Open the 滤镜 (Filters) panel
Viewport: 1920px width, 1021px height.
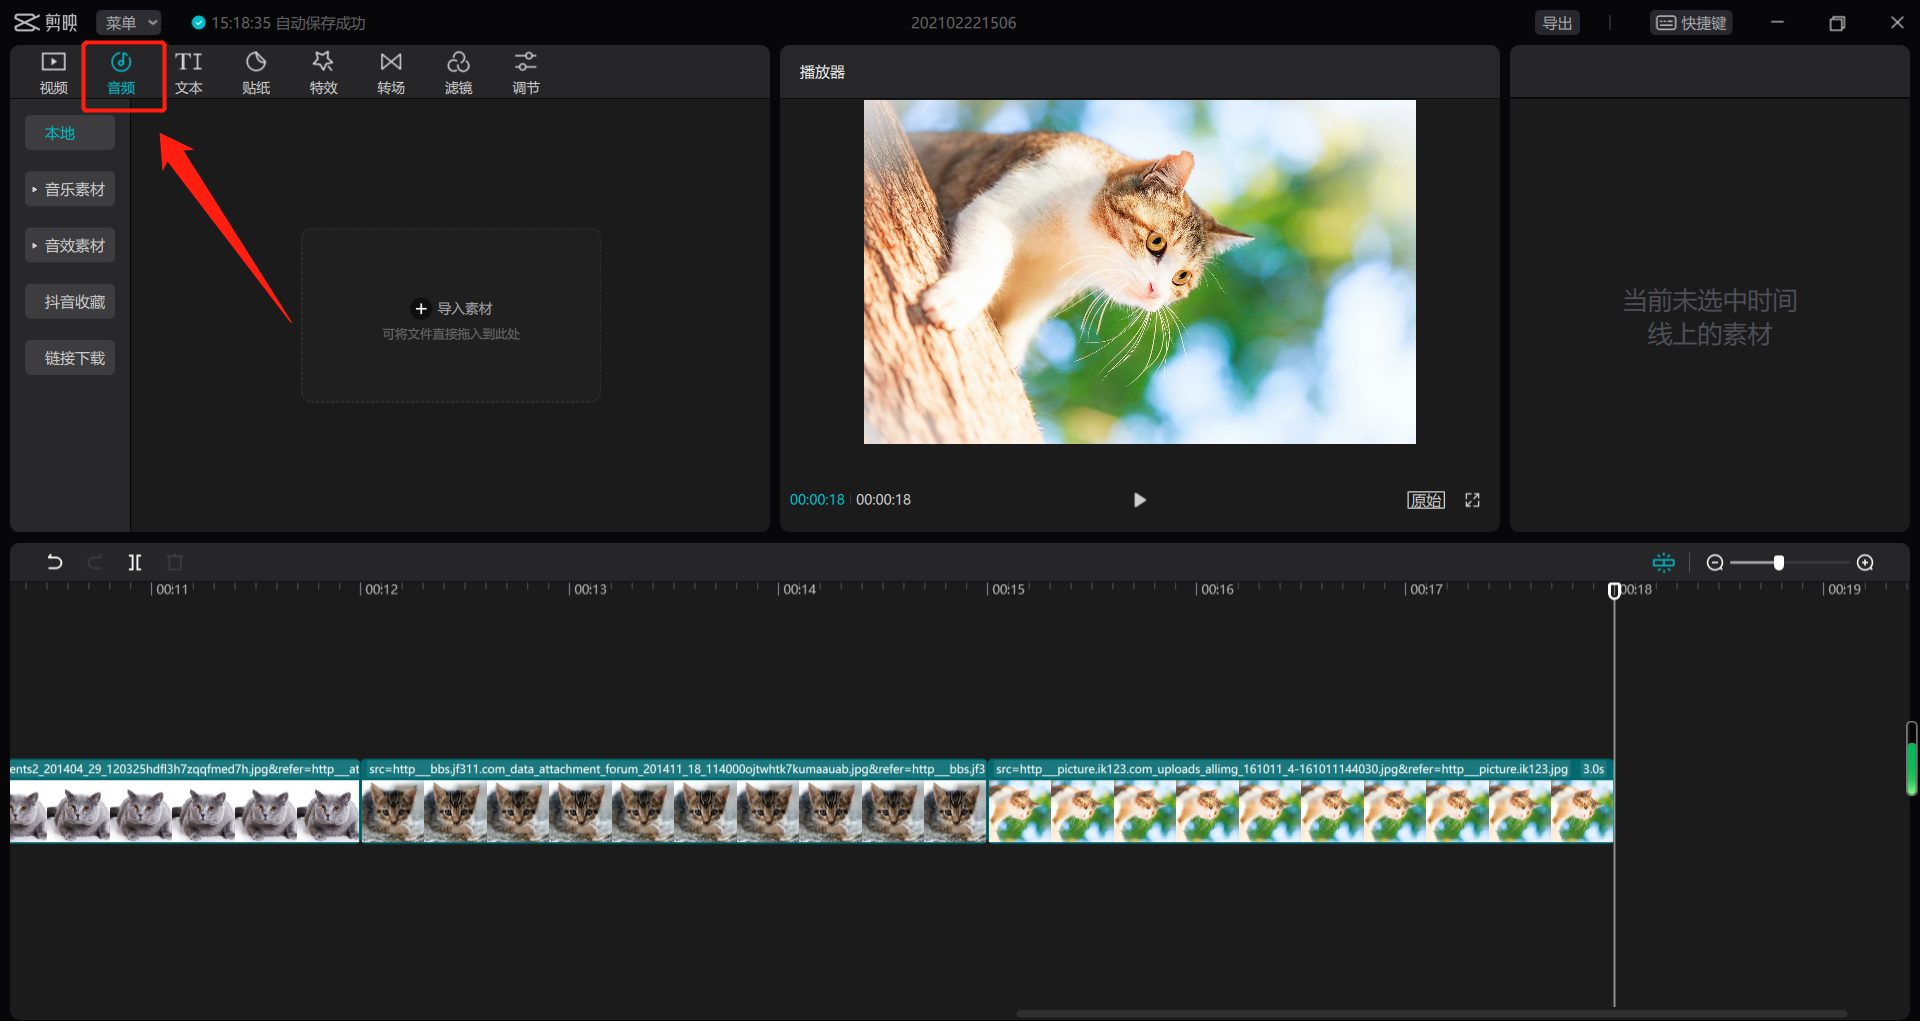(458, 72)
